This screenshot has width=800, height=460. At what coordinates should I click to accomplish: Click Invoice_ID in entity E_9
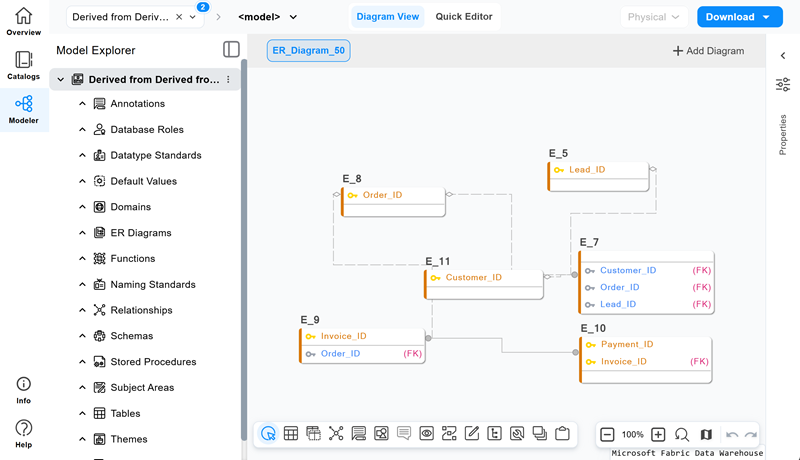point(343,336)
